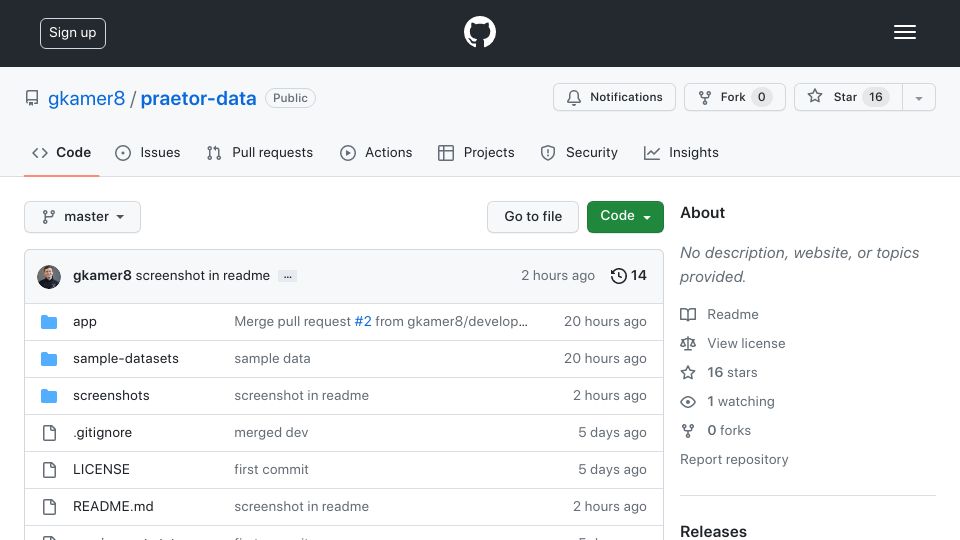960x540 pixels.
Task: Open the gkamer8 owner link
Action: pos(86,98)
